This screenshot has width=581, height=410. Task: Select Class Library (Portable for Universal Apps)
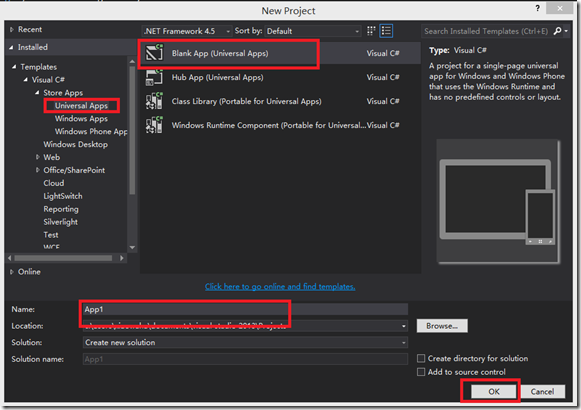[280, 101]
